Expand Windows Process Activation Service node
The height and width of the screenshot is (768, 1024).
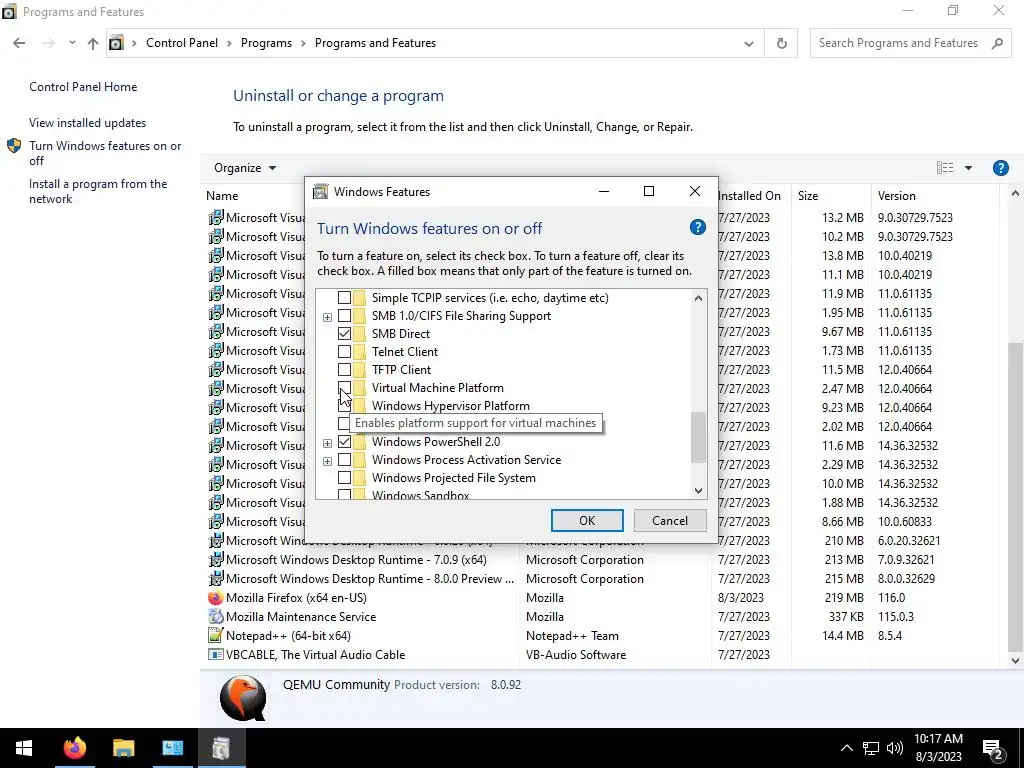[x=327, y=461]
